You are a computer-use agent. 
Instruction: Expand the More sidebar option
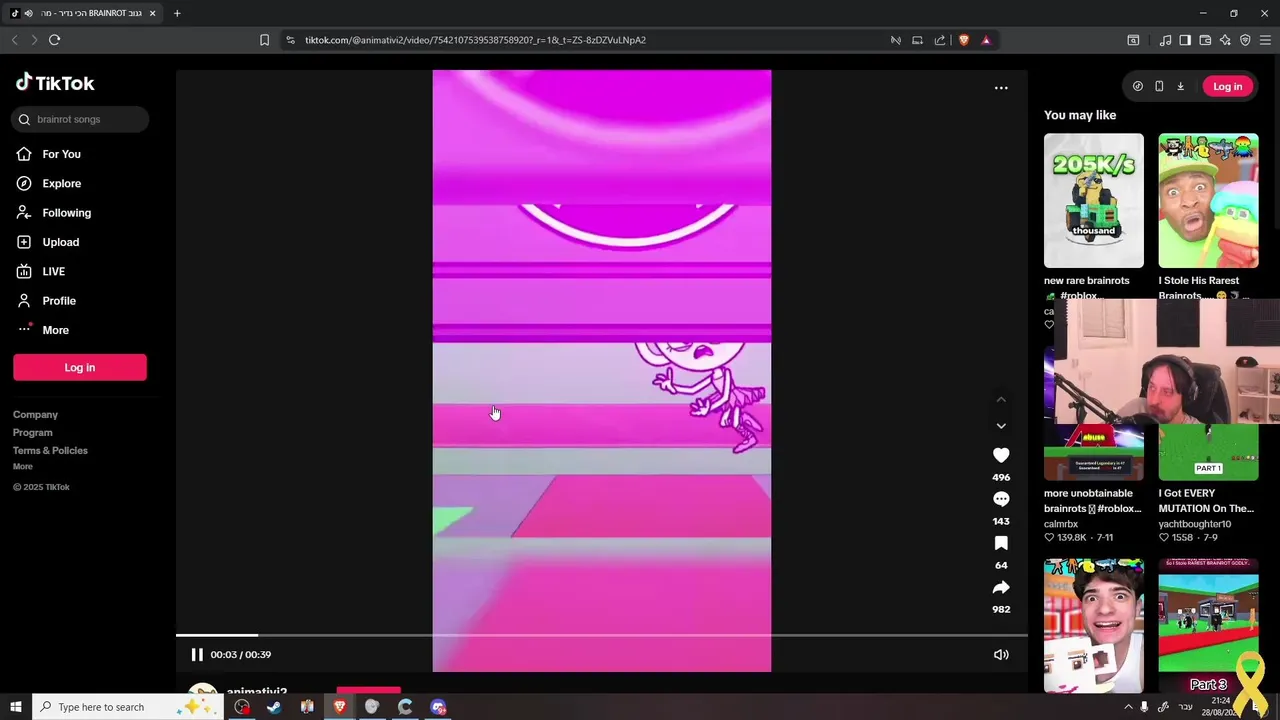[55, 330]
